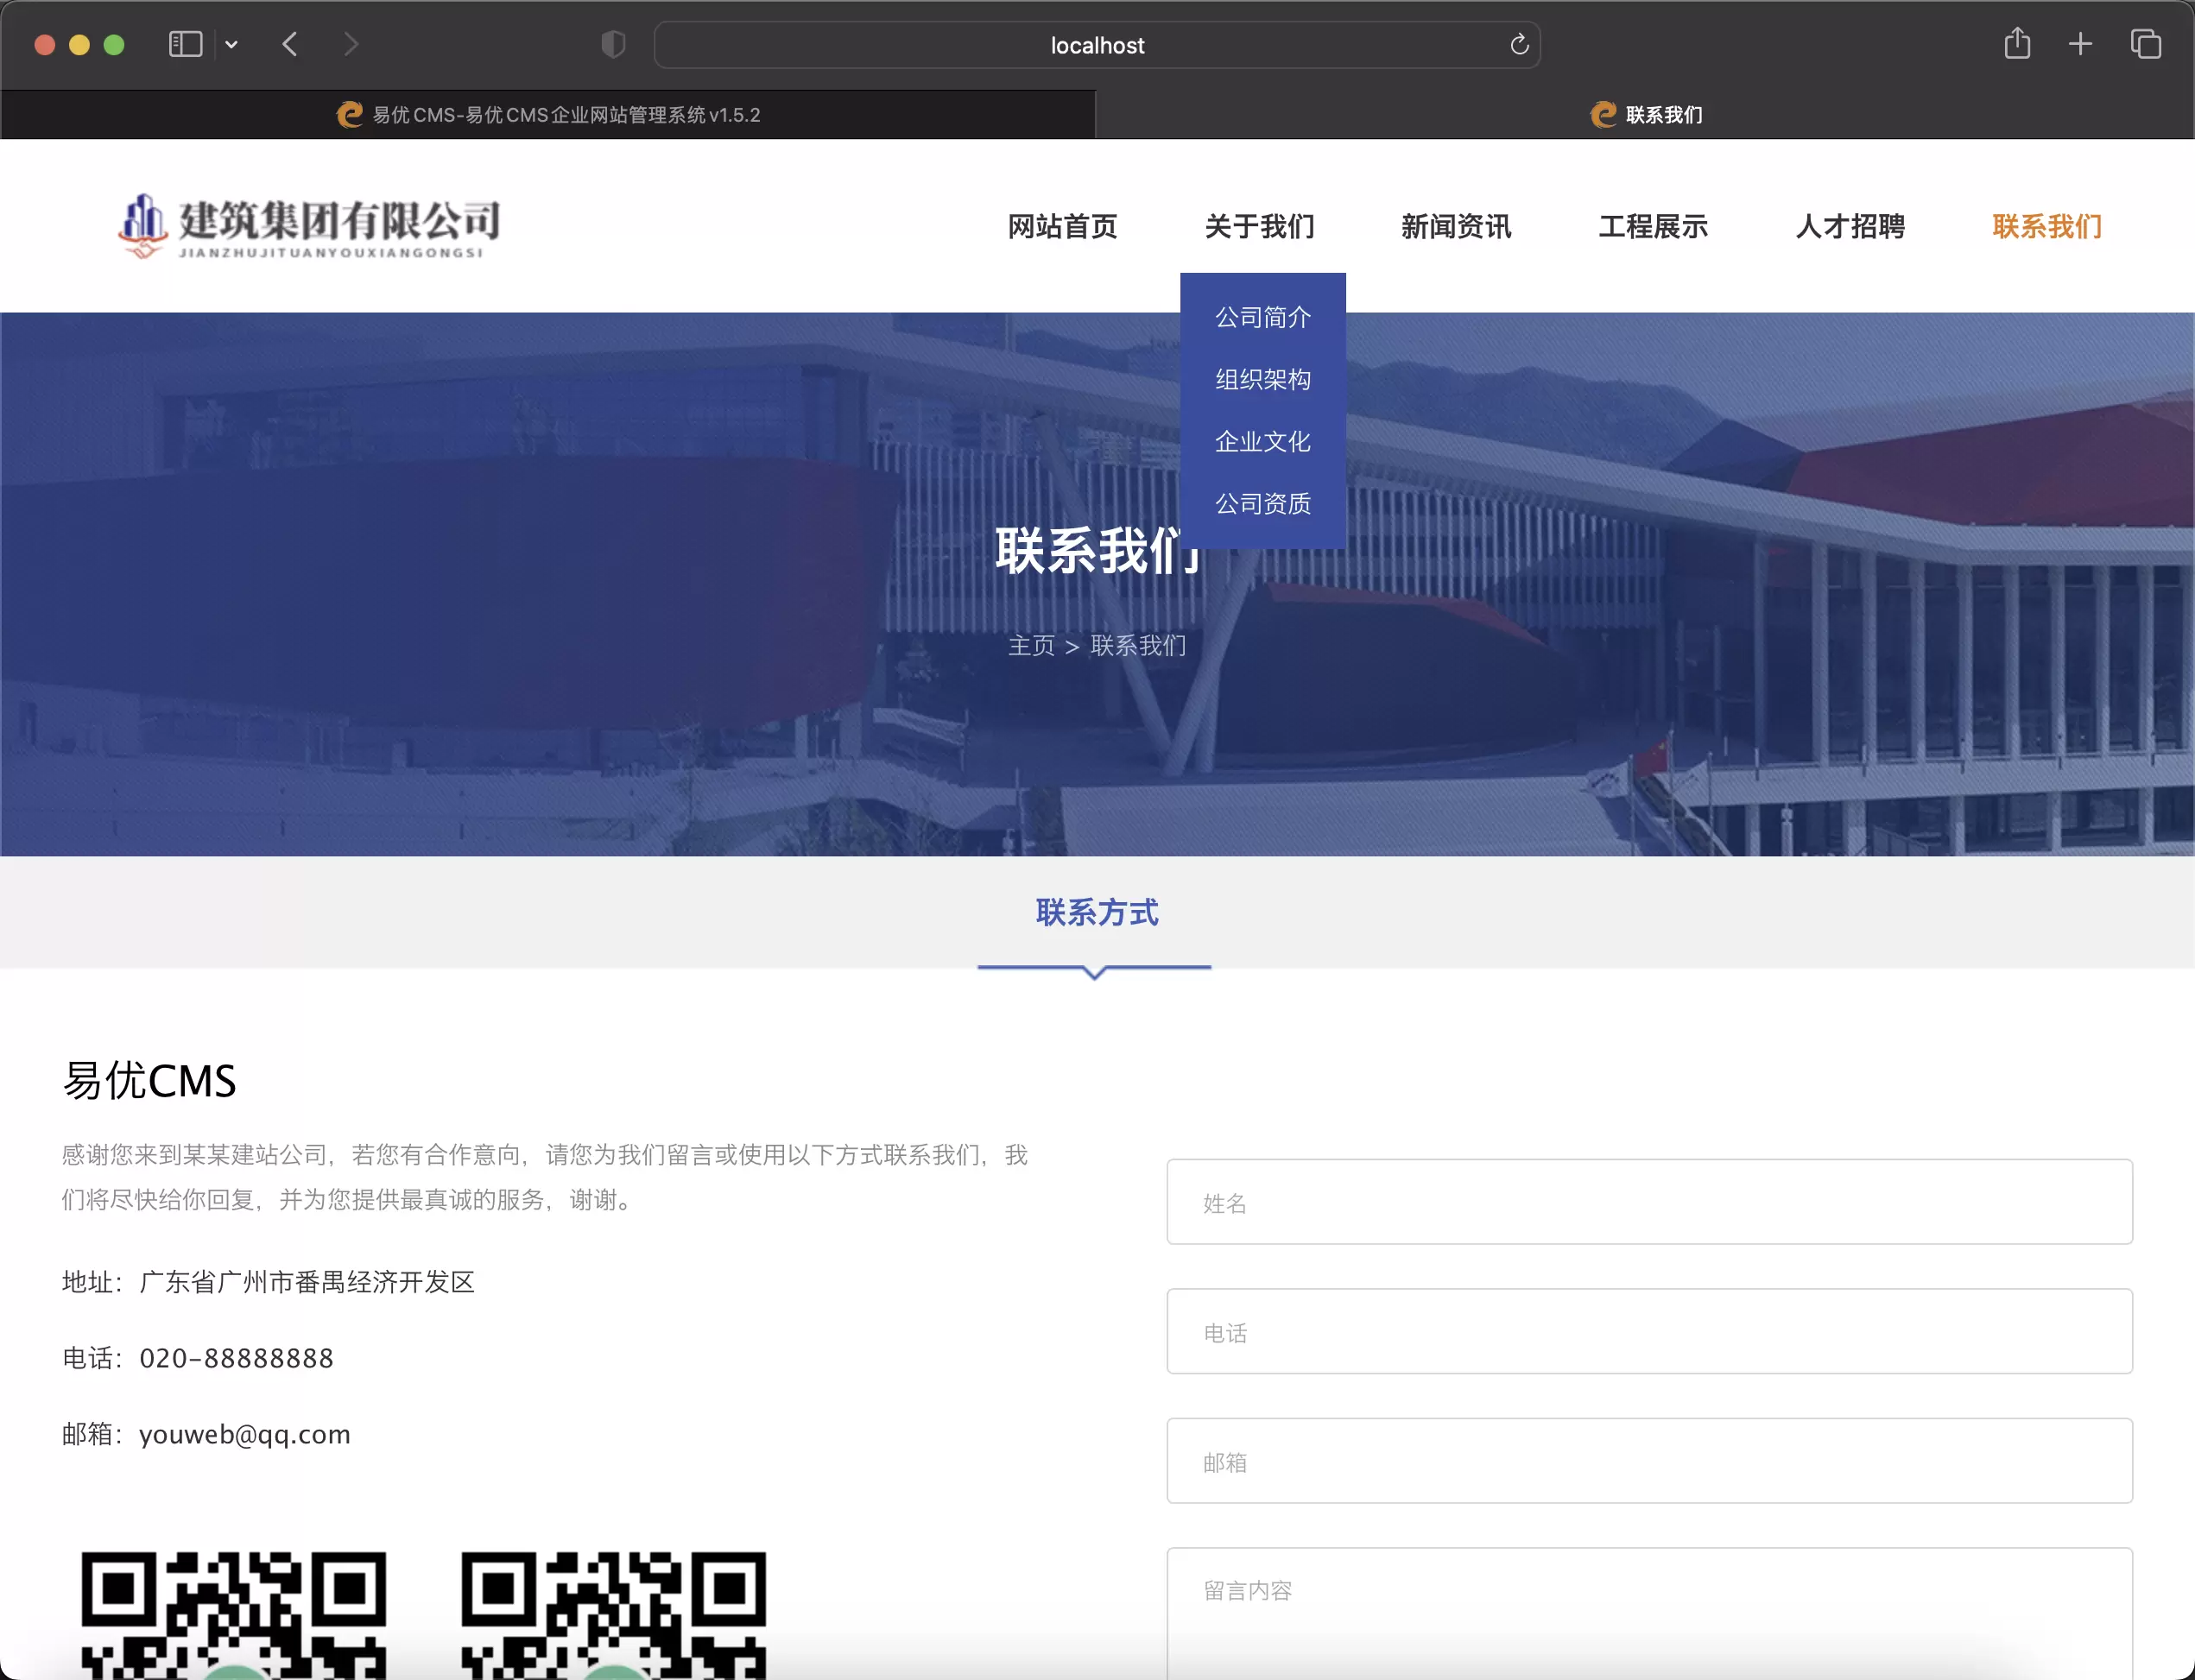The width and height of the screenshot is (2195, 1680).
Task: Click into the 电话 input field
Action: [x=1649, y=1331]
